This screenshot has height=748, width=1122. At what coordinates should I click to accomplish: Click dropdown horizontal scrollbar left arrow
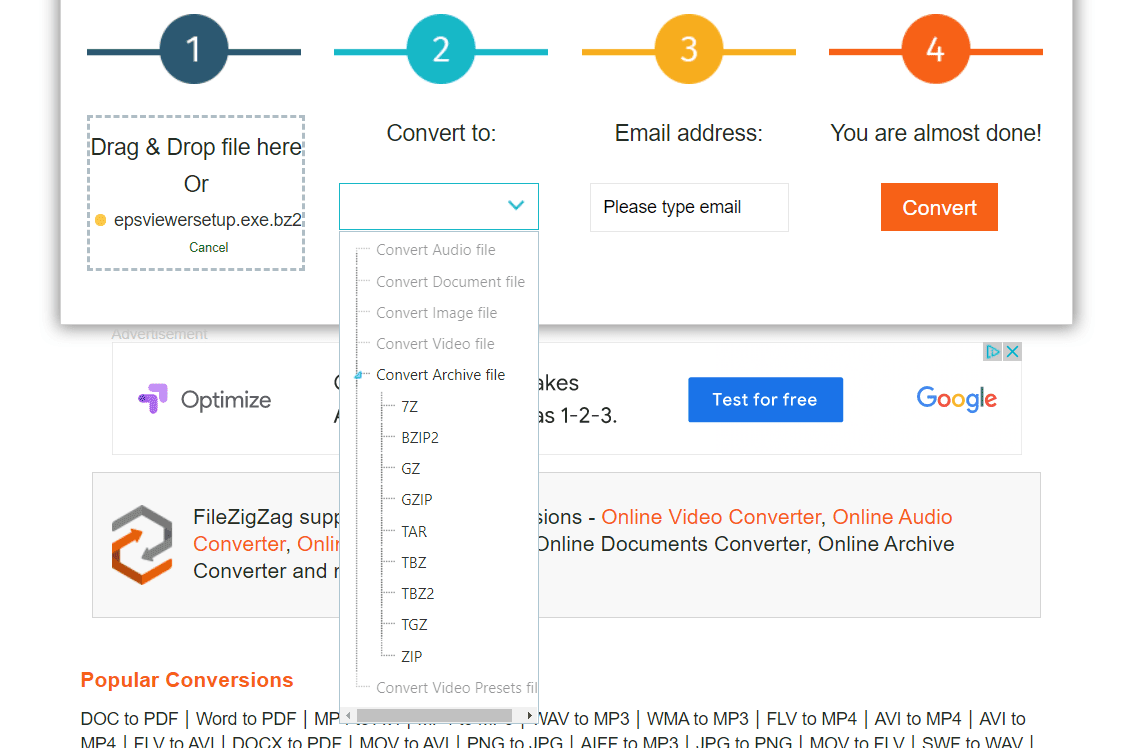pyautogui.click(x=348, y=716)
